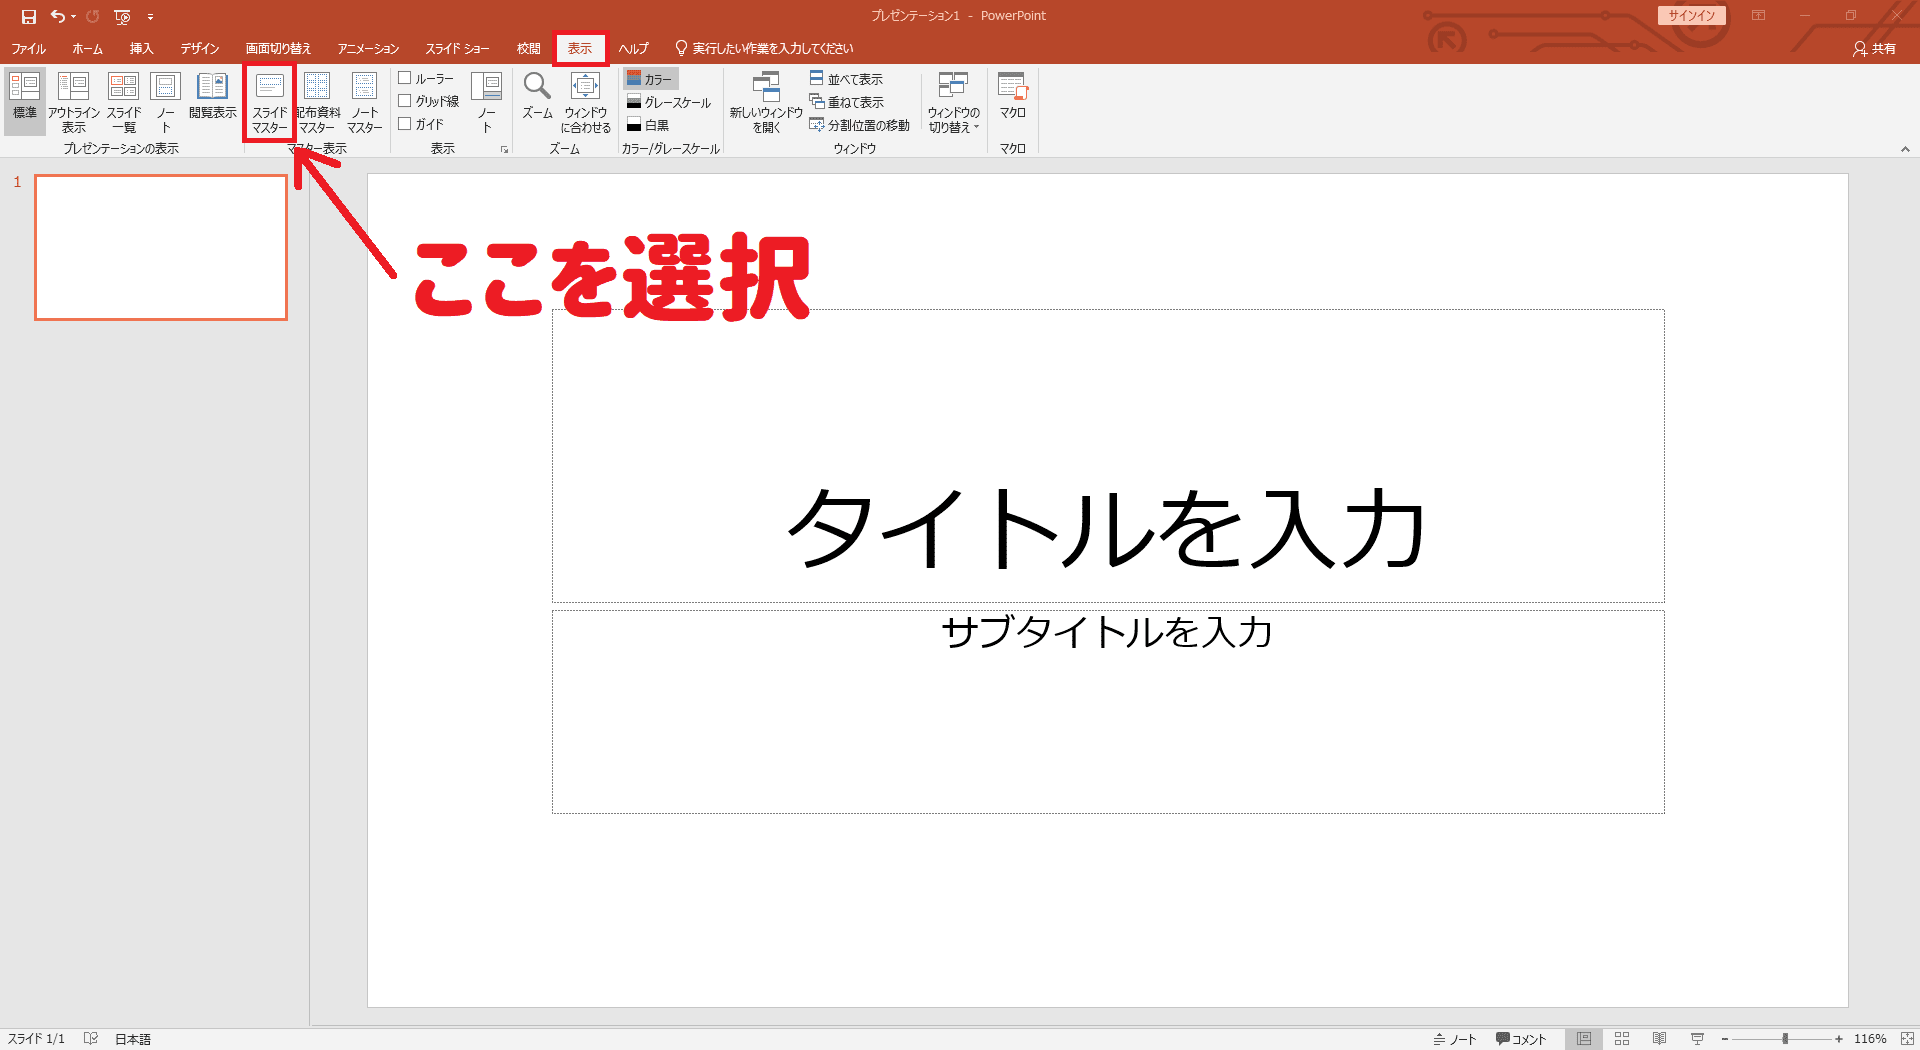Toggle the Gridlines (グリッド線) checkbox
The image size is (1920, 1050).
click(x=405, y=101)
